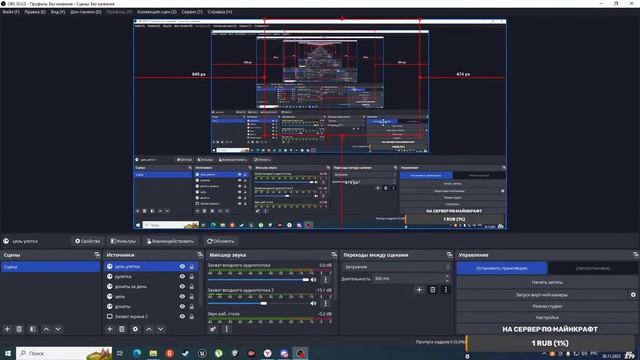Move source up arrow in Источники toolbar
This screenshot has width=640, height=360.
[149, 329]
